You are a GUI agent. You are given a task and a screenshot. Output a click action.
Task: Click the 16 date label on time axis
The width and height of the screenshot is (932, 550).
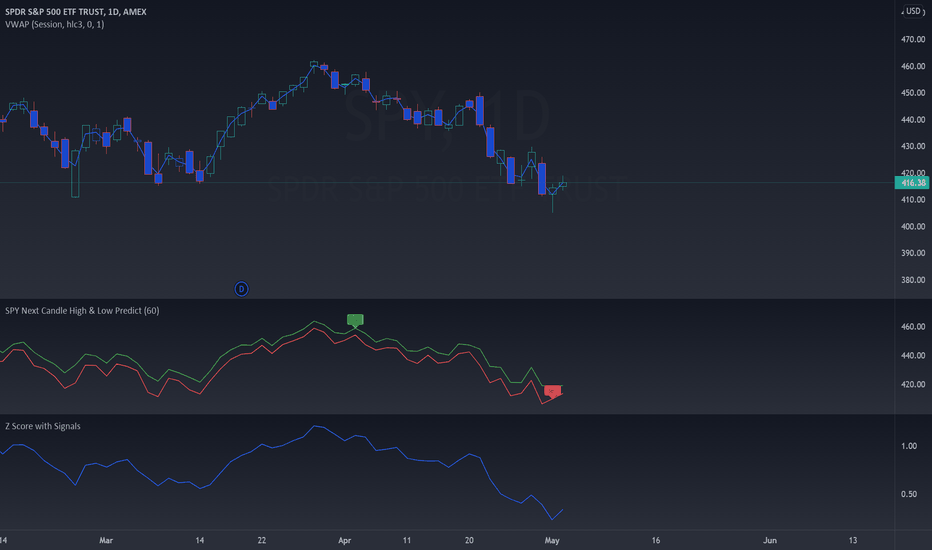point(656,540)
